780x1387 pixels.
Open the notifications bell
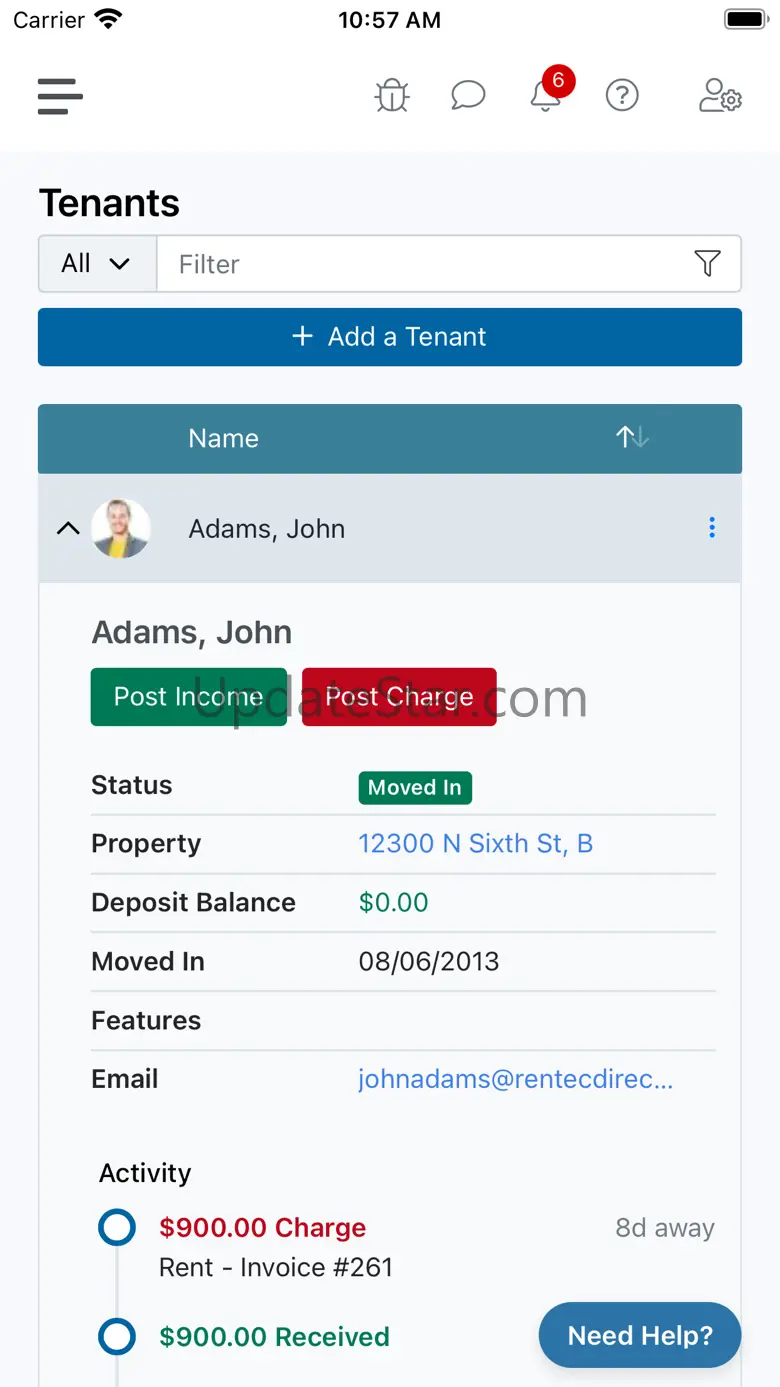click(x=545, y=96)
